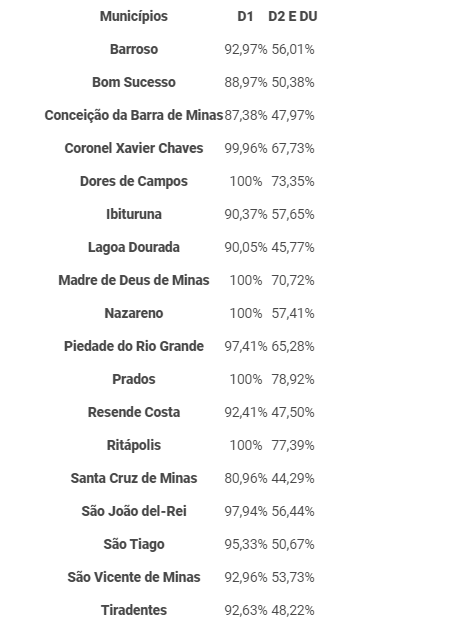The image size is (462, 625).
Task: Click the Municípios column header
Action: 134,16
